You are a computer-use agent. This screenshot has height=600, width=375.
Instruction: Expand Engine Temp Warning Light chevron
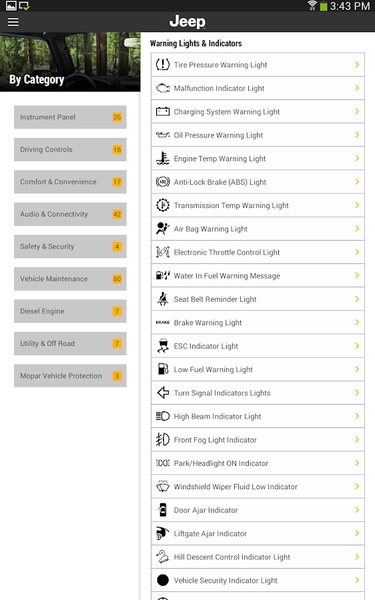click(357, 158)
